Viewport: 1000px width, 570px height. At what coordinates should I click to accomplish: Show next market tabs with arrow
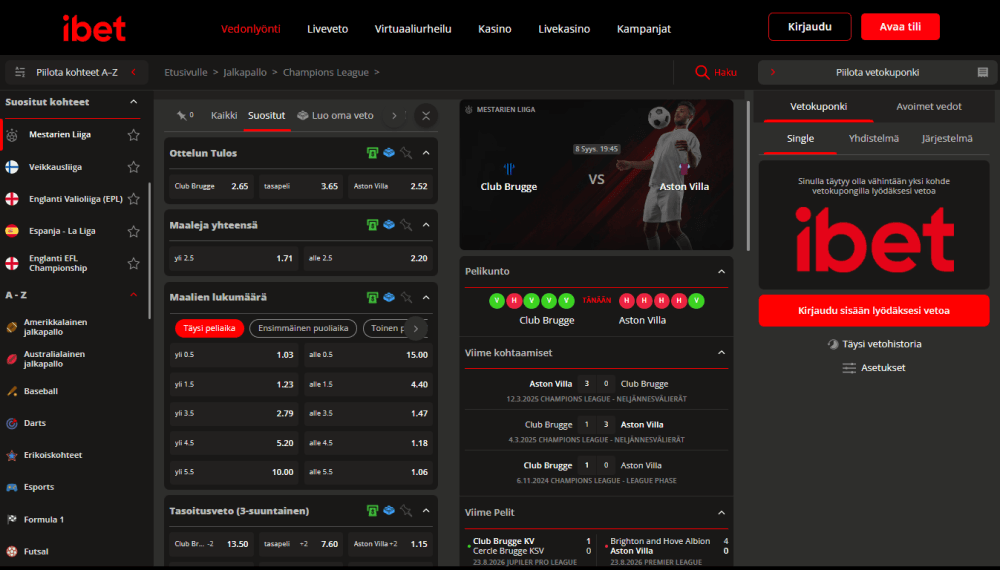[x=394, y=115]
